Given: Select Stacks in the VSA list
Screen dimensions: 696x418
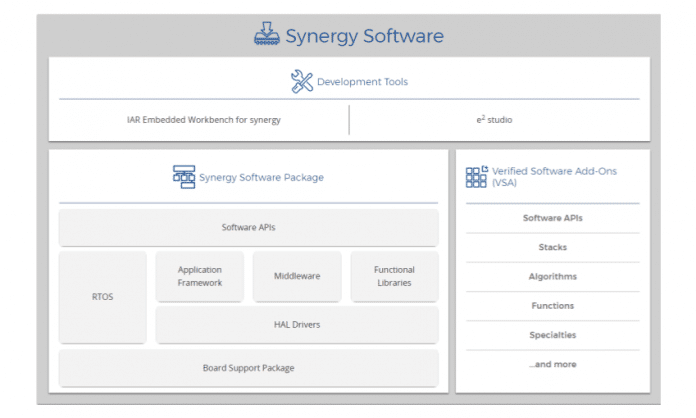Looking at the screenshot, I should pos(553,247).
